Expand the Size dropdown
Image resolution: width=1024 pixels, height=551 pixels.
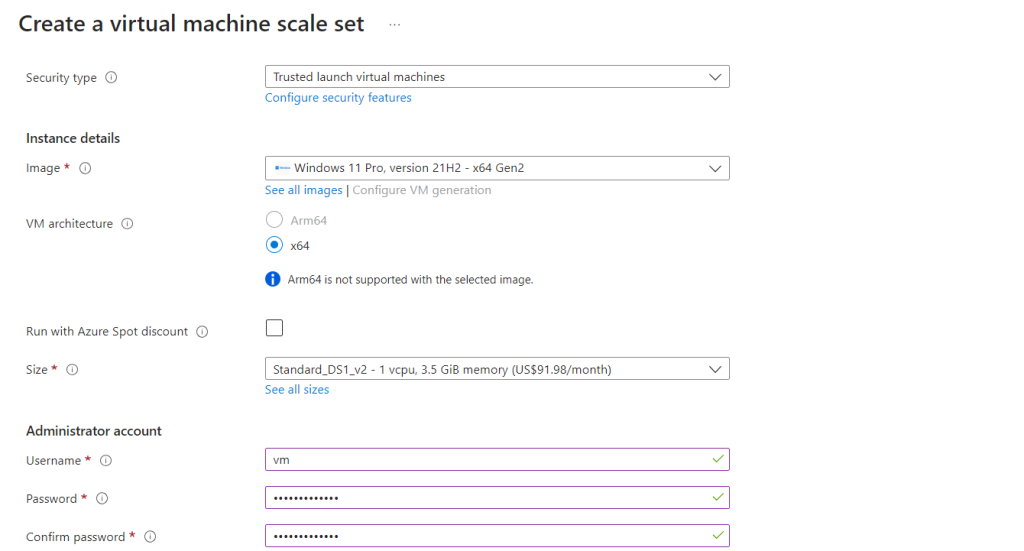[x=497, y=369]
